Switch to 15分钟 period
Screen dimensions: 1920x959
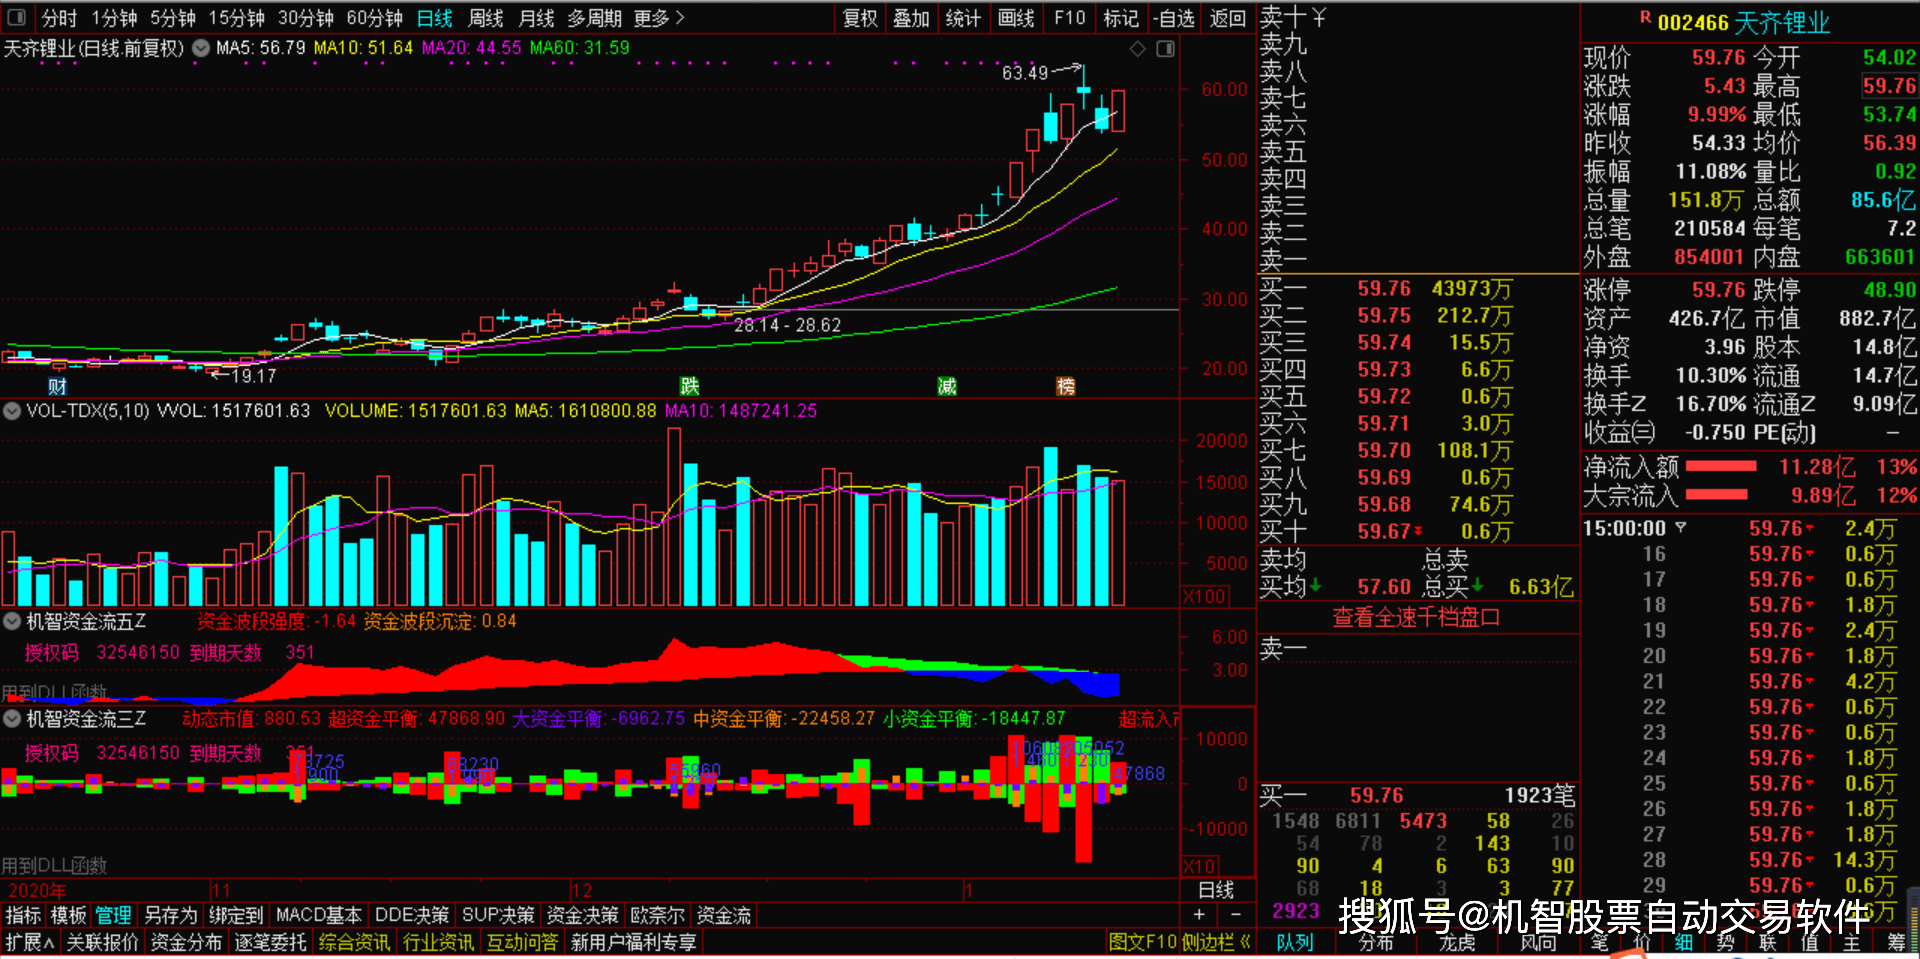[237, 18]
